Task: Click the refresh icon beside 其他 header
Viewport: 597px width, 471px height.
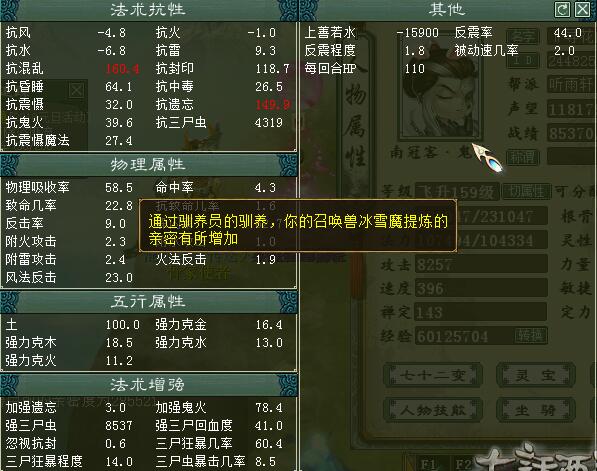Action: click(562, 9)
